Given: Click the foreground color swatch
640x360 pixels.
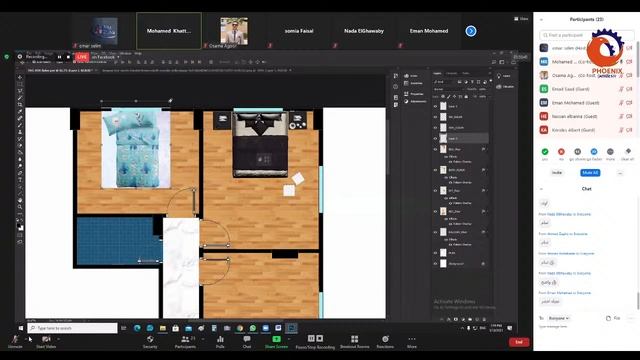Looking at the screenshot, I should pos(19,226).
